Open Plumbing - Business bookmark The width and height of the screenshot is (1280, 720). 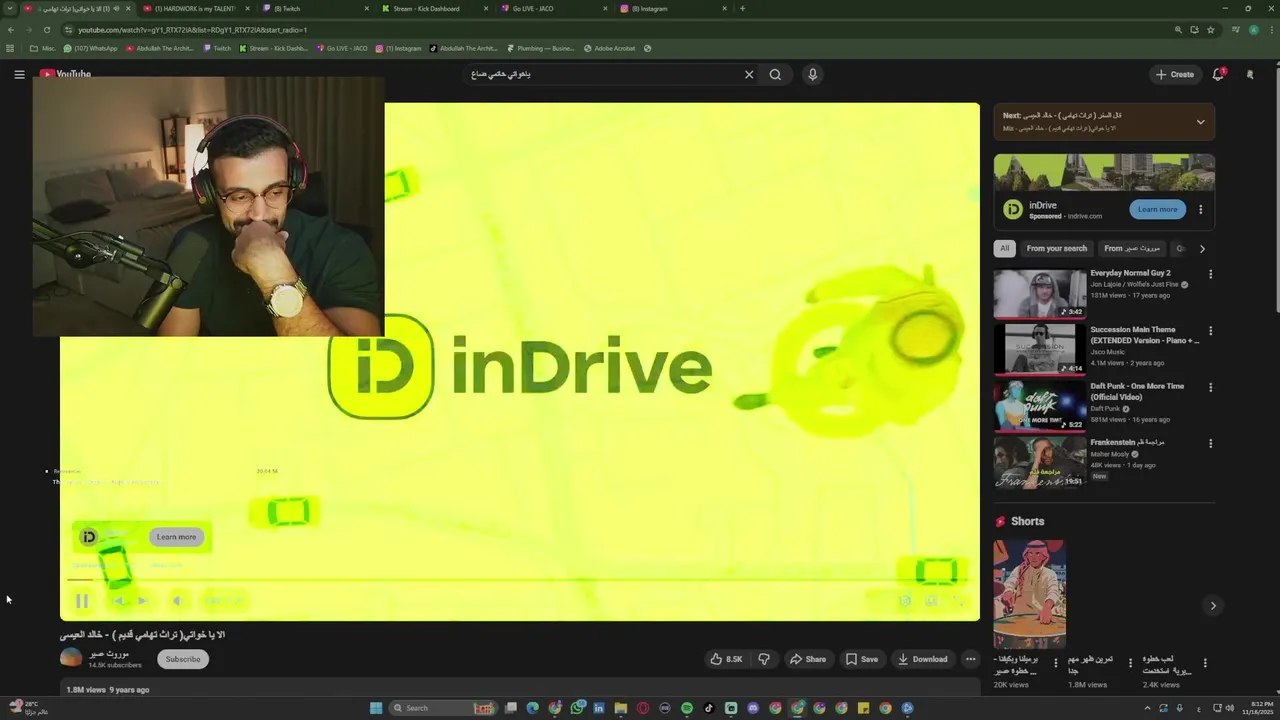coord(541,48)
